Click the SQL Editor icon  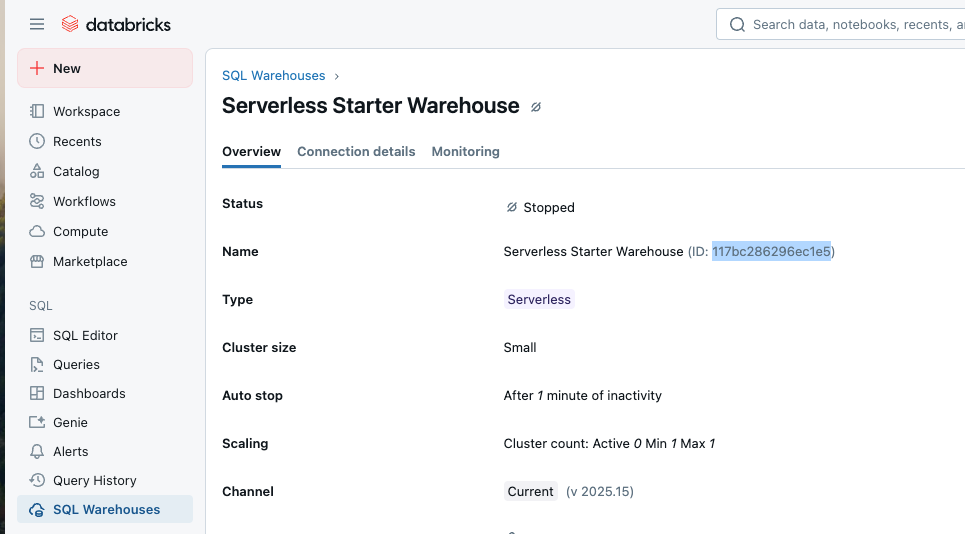[37, 335]
